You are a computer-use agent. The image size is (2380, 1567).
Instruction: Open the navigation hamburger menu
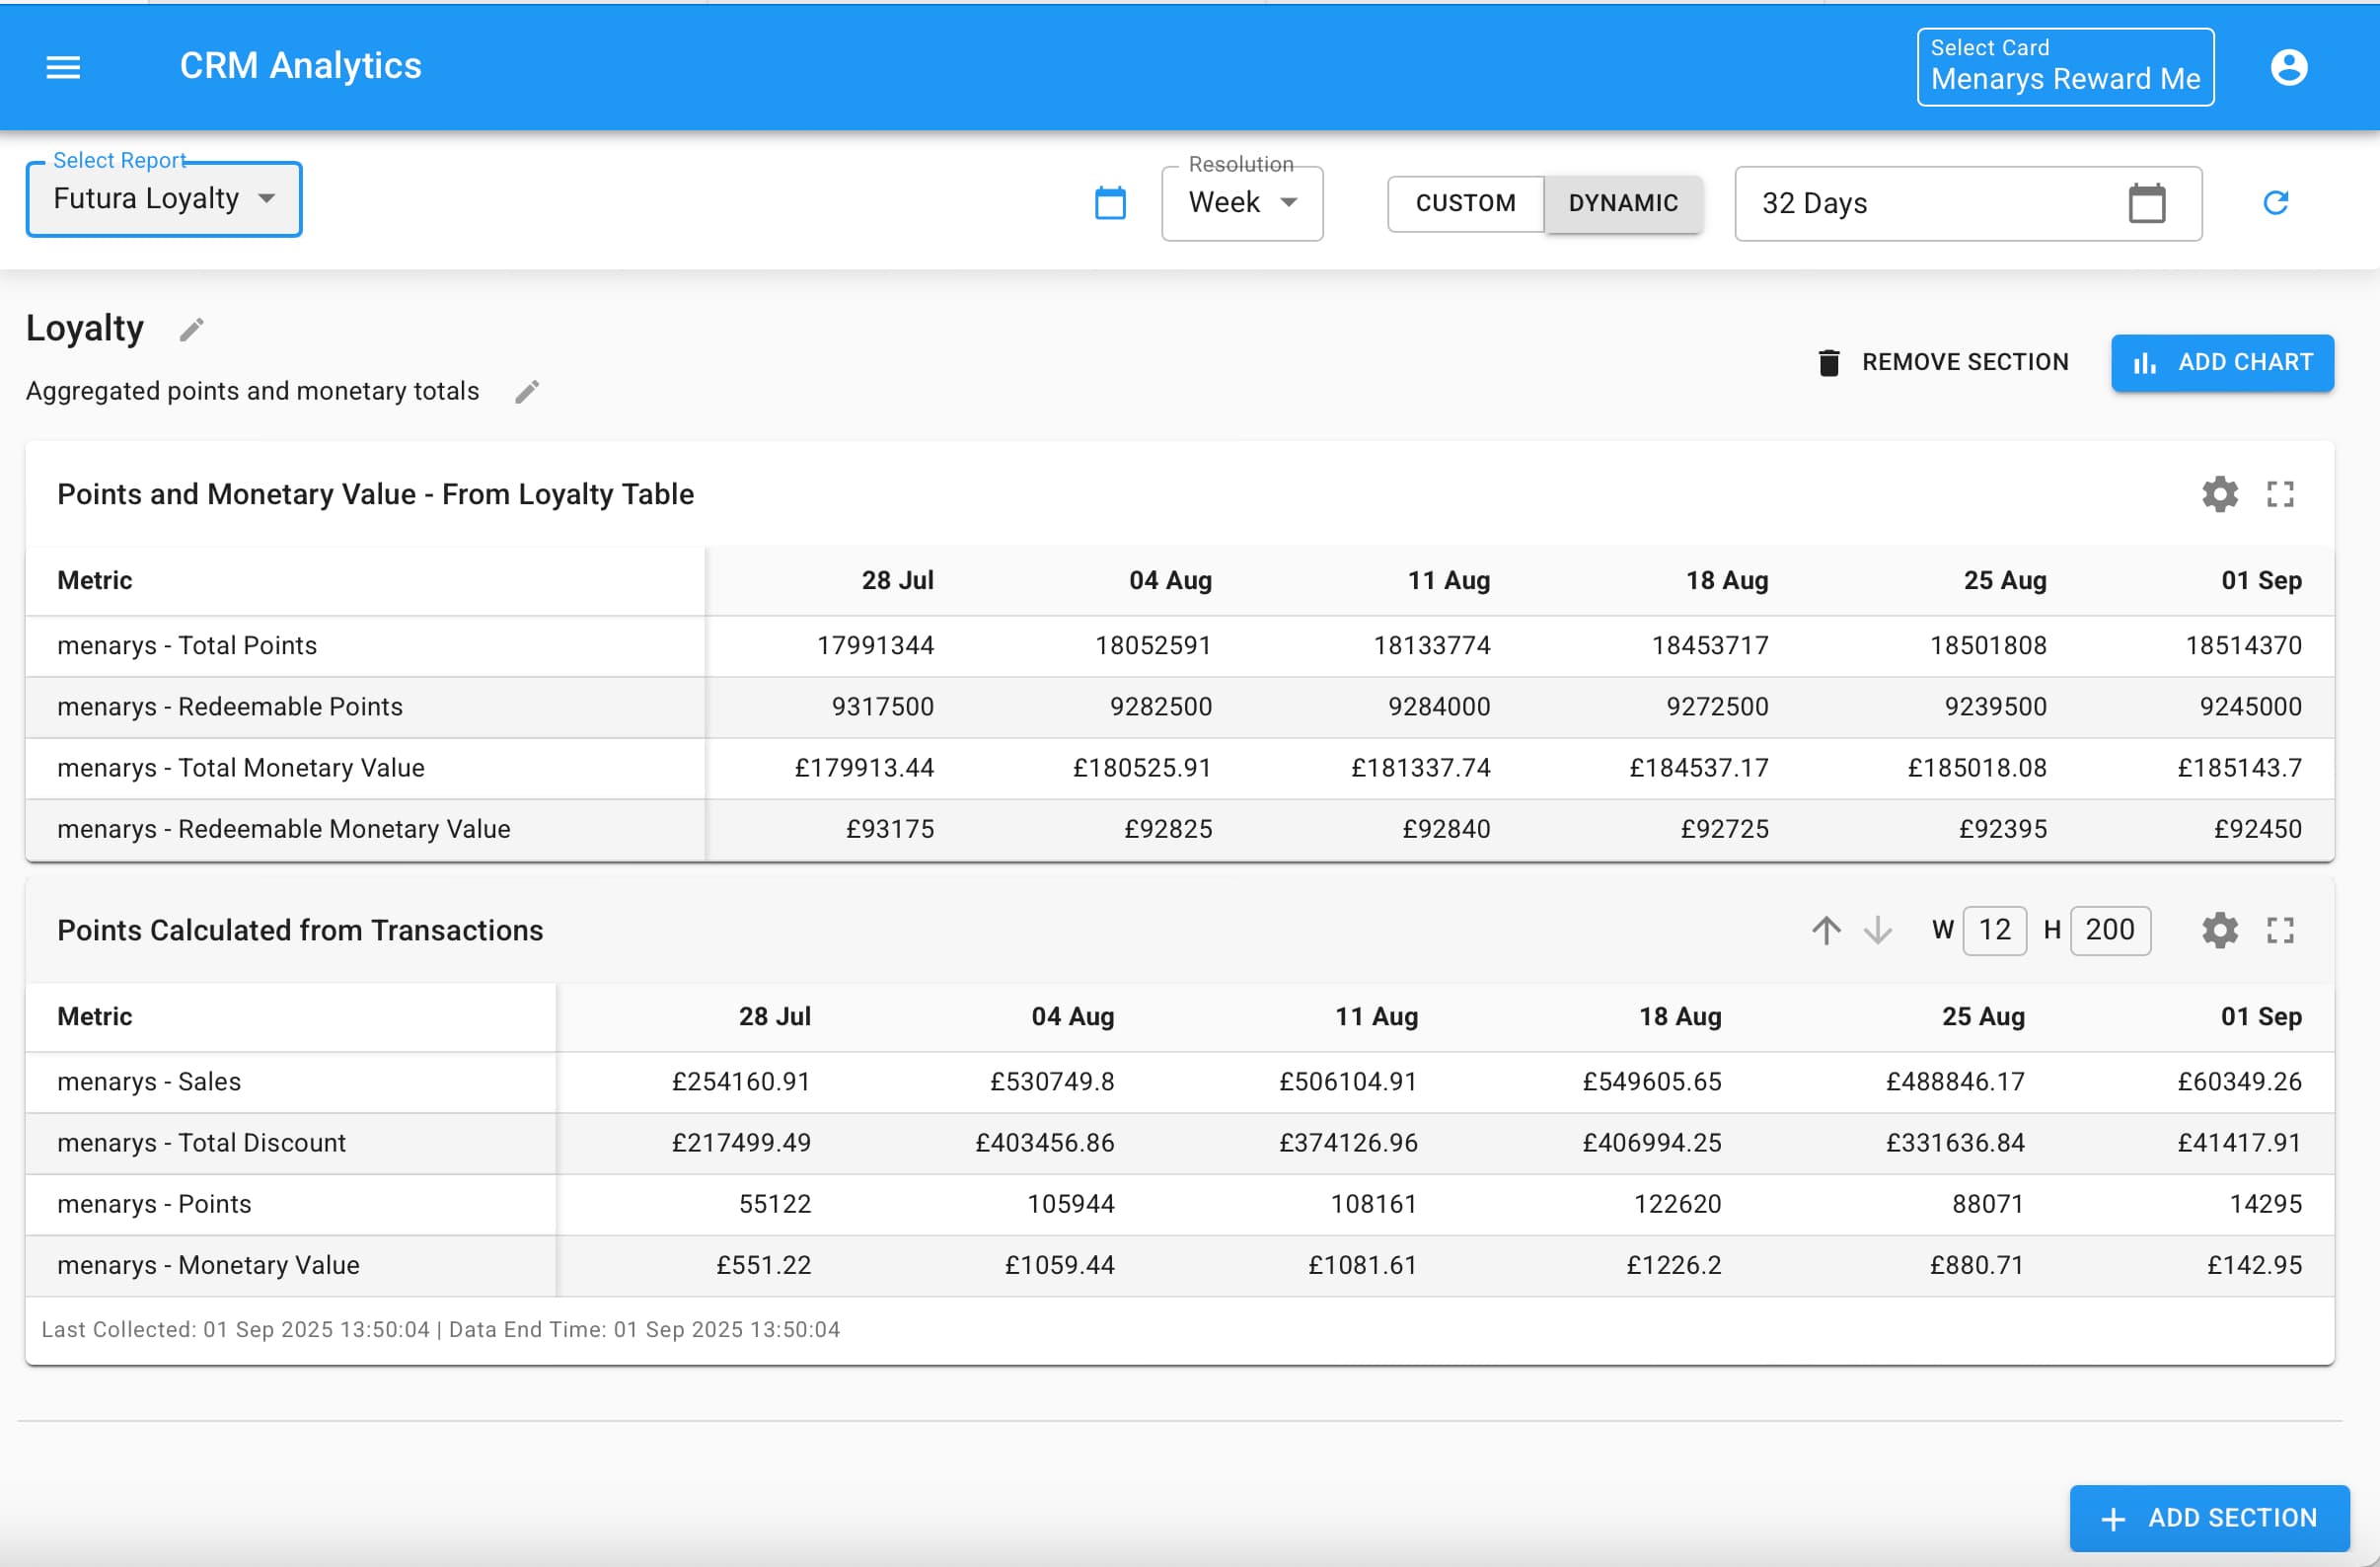[62, 66]
